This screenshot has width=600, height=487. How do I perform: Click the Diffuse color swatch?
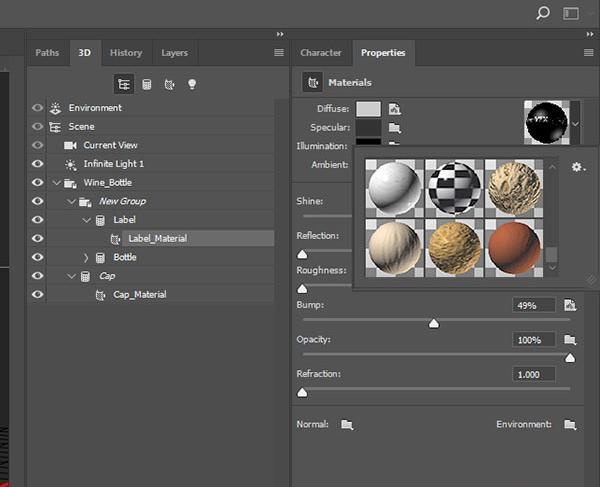(x=368, y=109)
